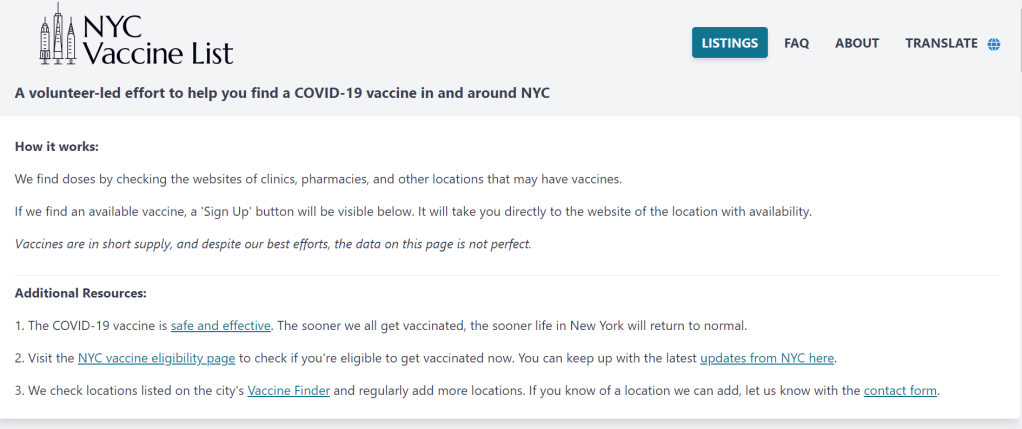Open the 'safe and effective' link

coord(221,326)
